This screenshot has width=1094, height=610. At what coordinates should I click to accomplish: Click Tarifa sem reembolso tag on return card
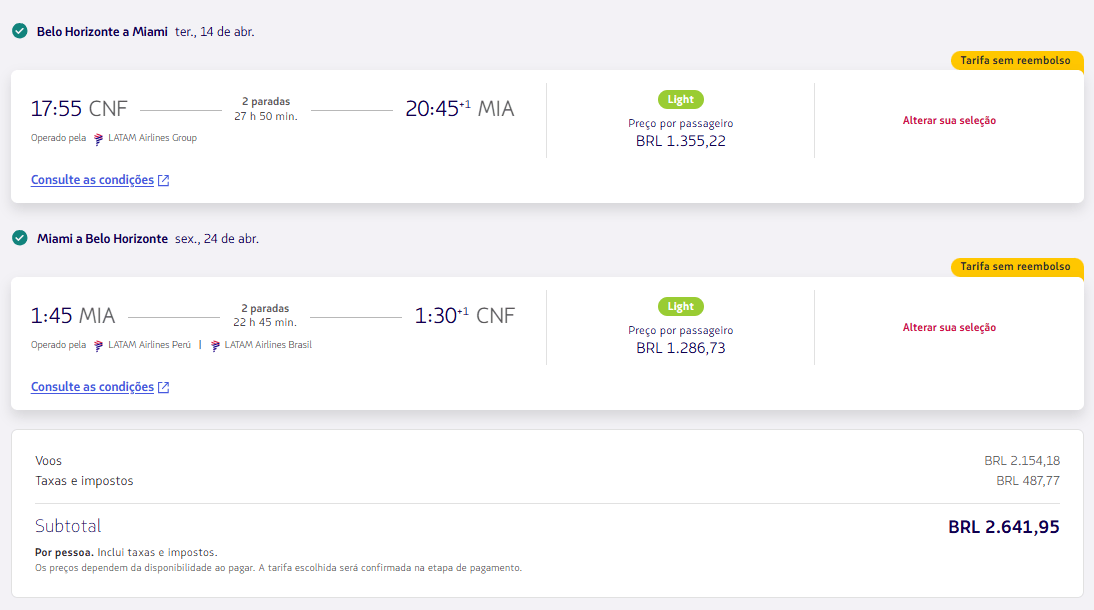coord(1015,267)
